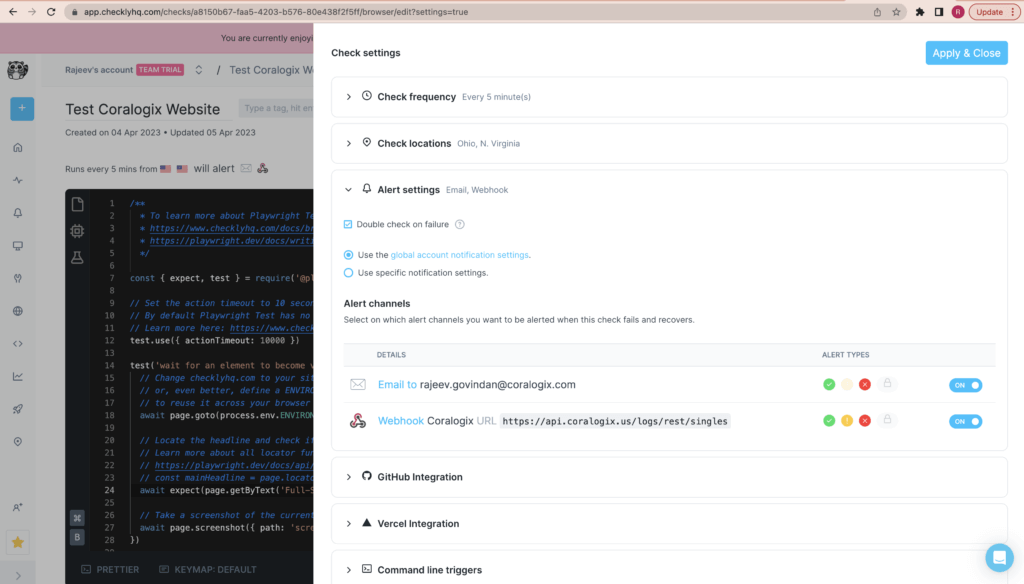Click the help icon beside Double check
This screenshot has height=584, width=1024.
coord(460,224)
